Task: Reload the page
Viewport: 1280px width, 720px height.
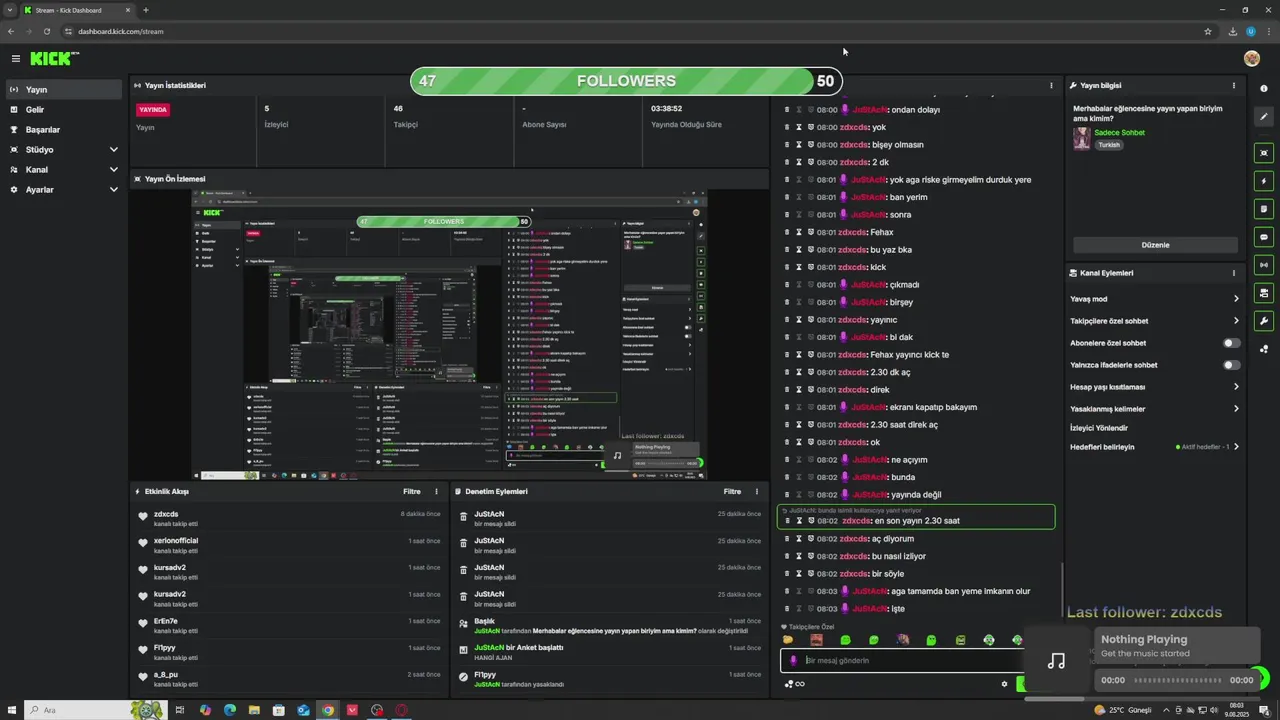Action: pyautogui.click(x=47, y=31)
